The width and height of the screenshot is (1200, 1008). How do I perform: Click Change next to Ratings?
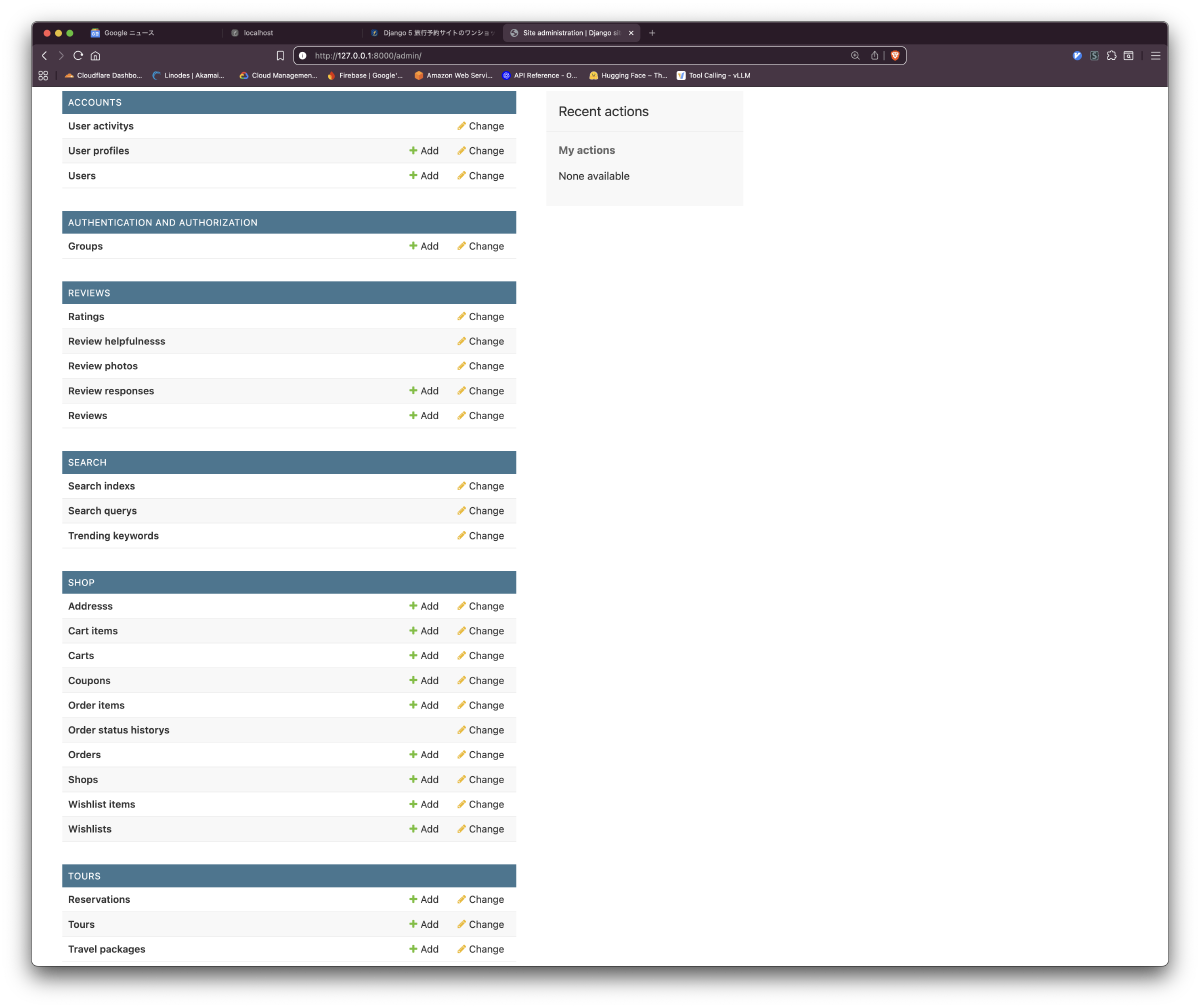(480, 317)
